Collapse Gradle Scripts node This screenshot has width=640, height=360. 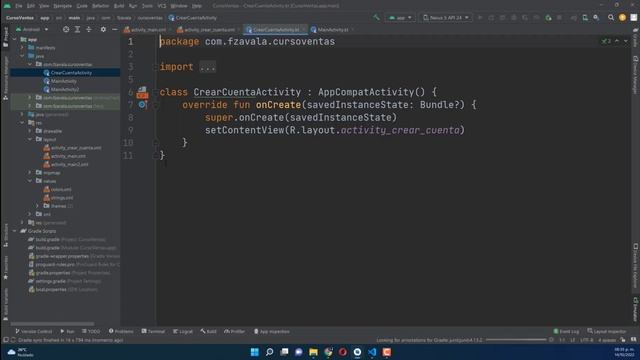pyautogui.click(x=15, y=231)
